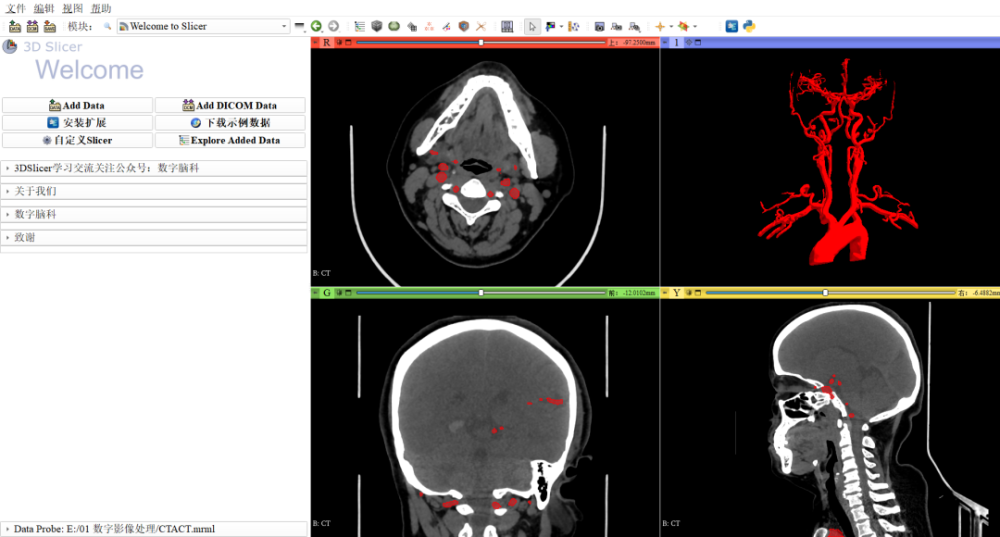Toggle the red slice link icon

click(340, 42)
